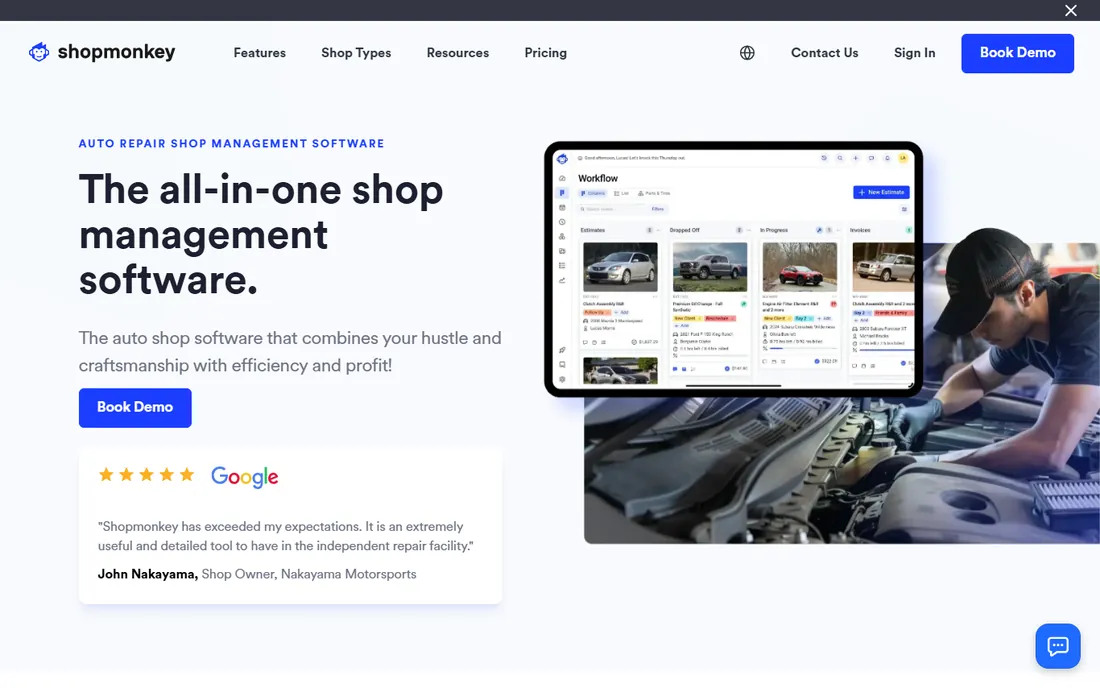Click the bell notification icon in tablet screenshot
The height and width of the screenshot is (688, 1100).
pyautogui.click(x=887, y=158)
